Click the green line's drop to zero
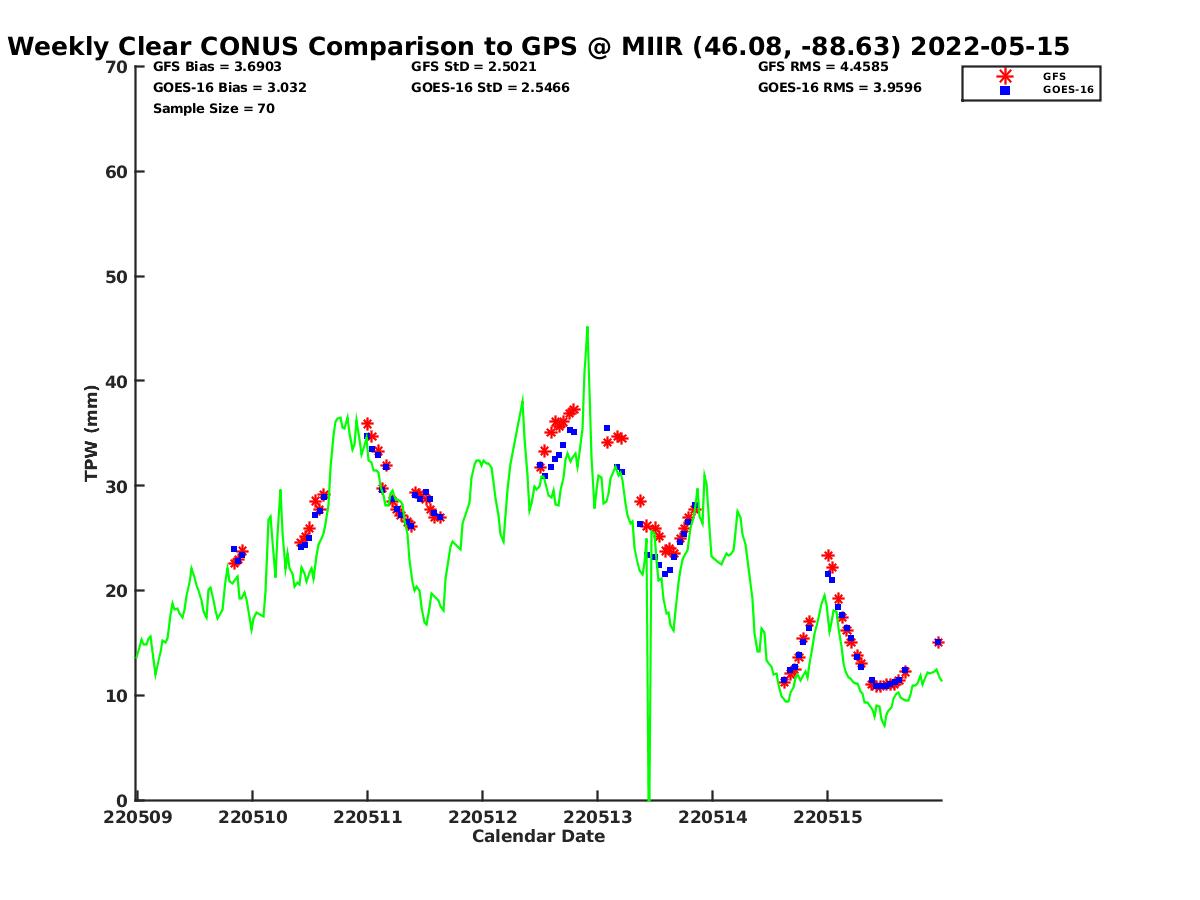The image size is (1200, 900). pos(648,797)
